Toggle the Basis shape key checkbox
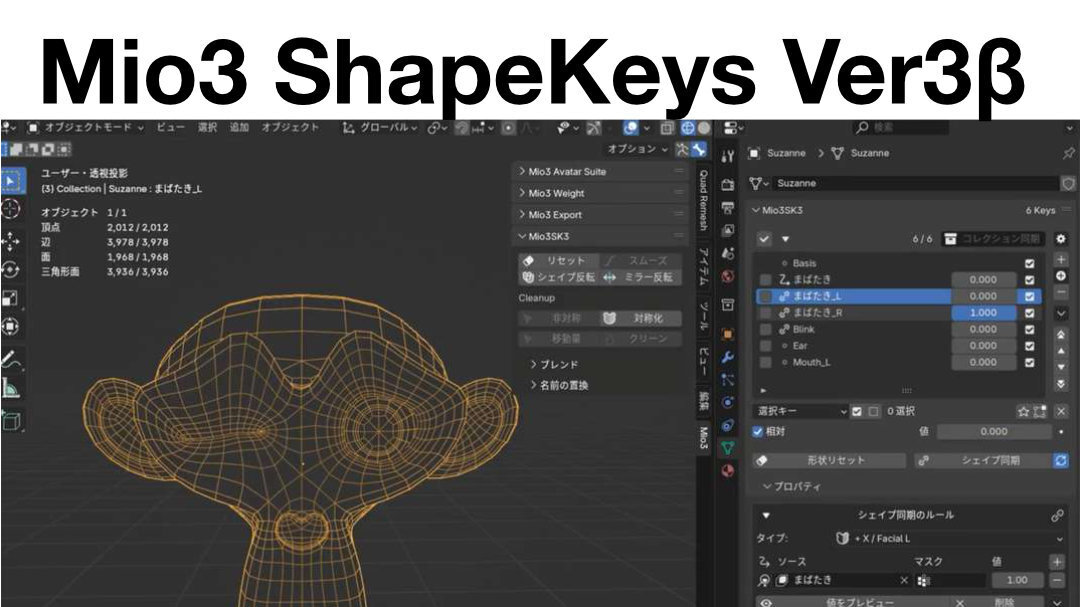The image size is (1080, 607). click(x=1029, y=263)
